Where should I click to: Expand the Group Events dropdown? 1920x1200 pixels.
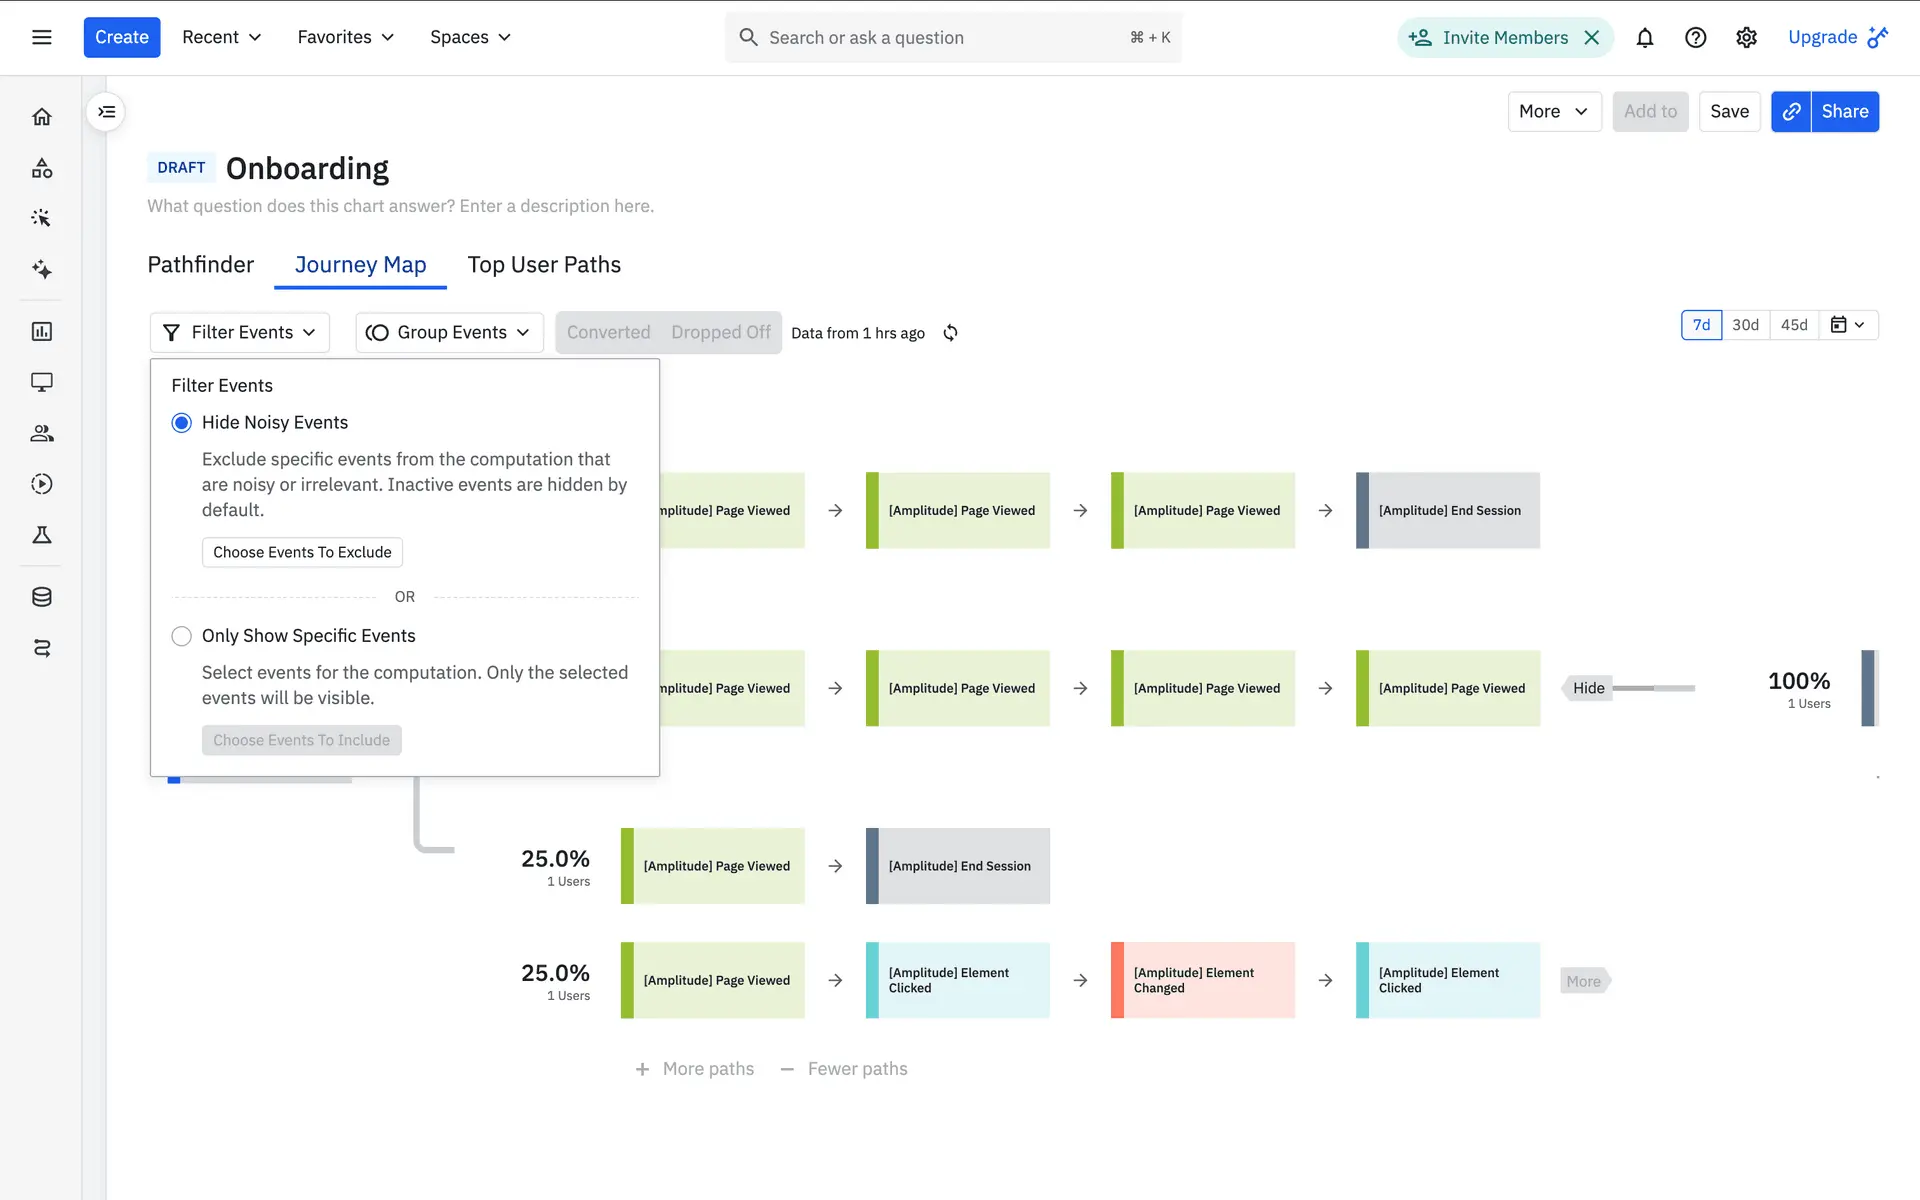click(x=449, y=333)
